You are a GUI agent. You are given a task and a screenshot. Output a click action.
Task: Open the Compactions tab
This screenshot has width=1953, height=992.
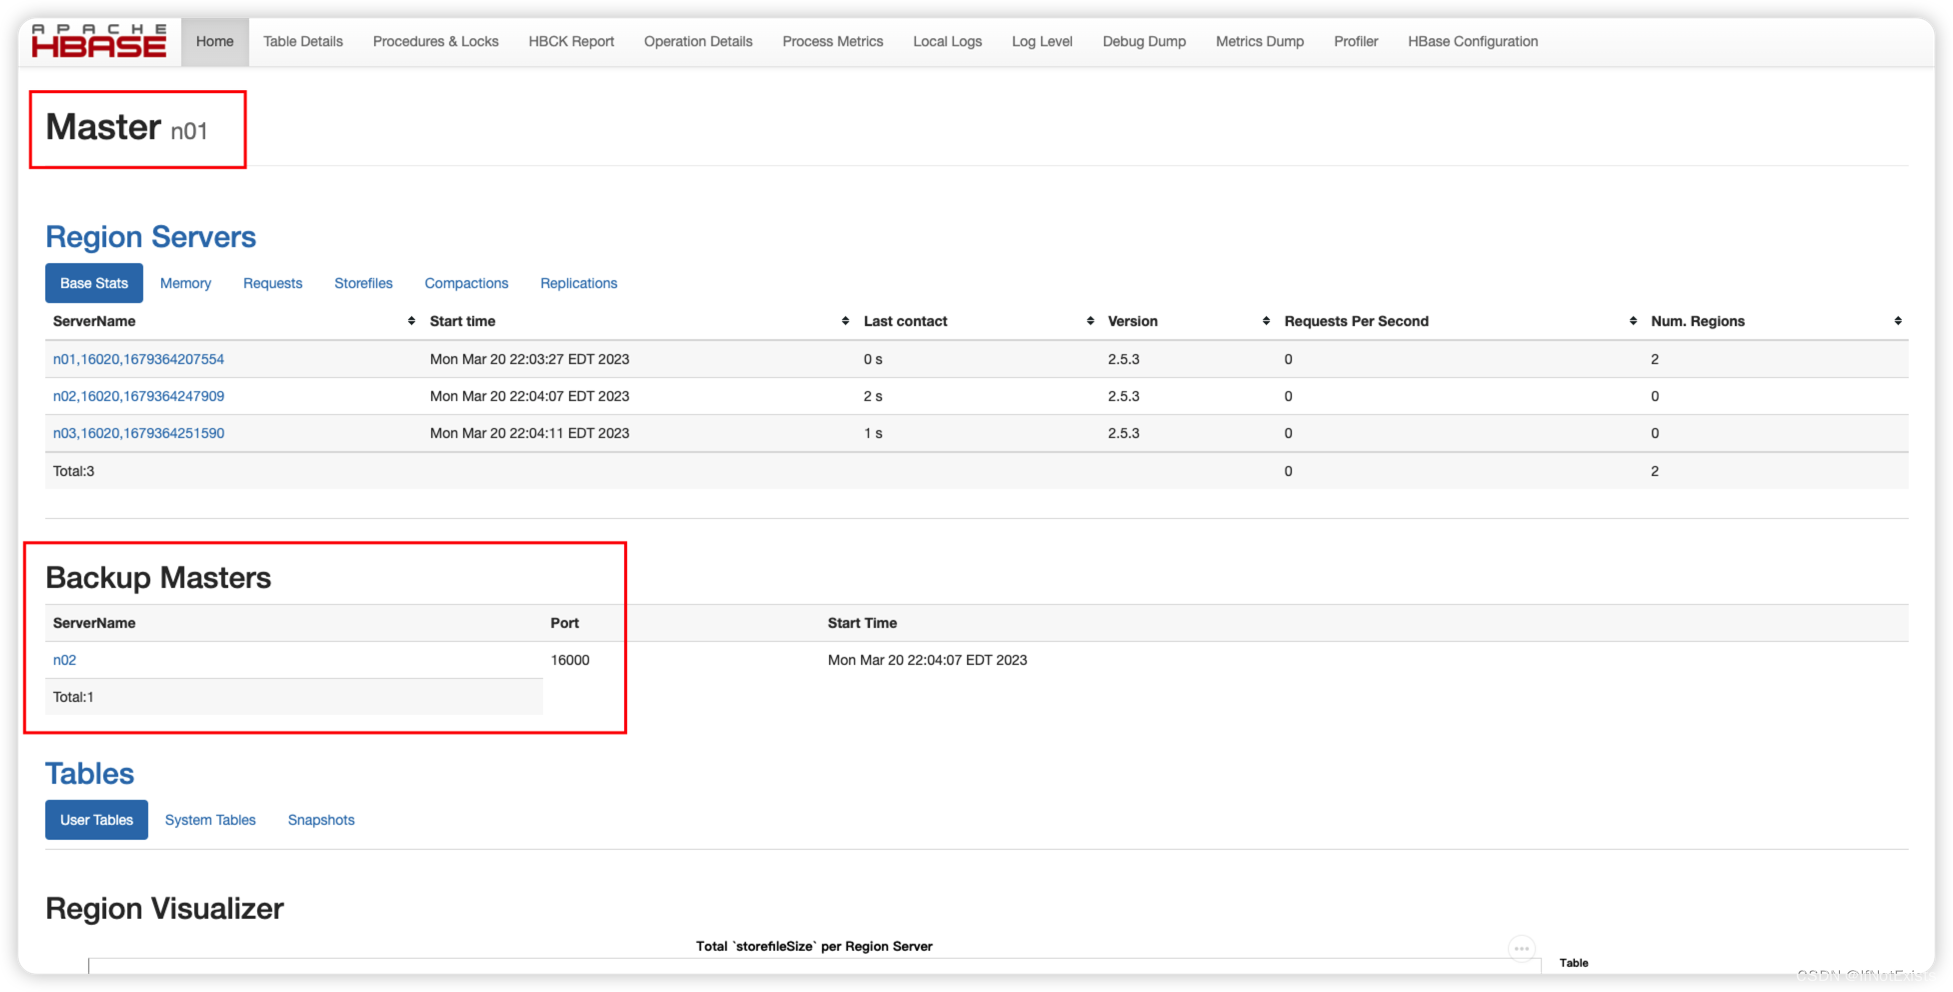coord(466,283)
